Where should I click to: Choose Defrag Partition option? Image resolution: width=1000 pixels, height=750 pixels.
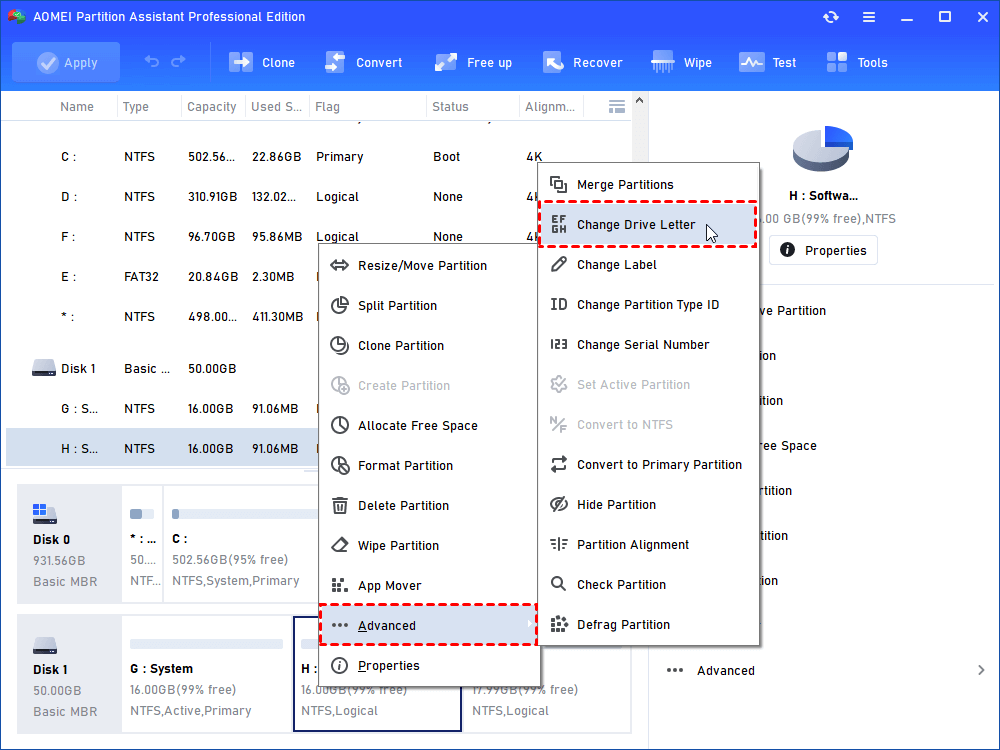point(649,624)
